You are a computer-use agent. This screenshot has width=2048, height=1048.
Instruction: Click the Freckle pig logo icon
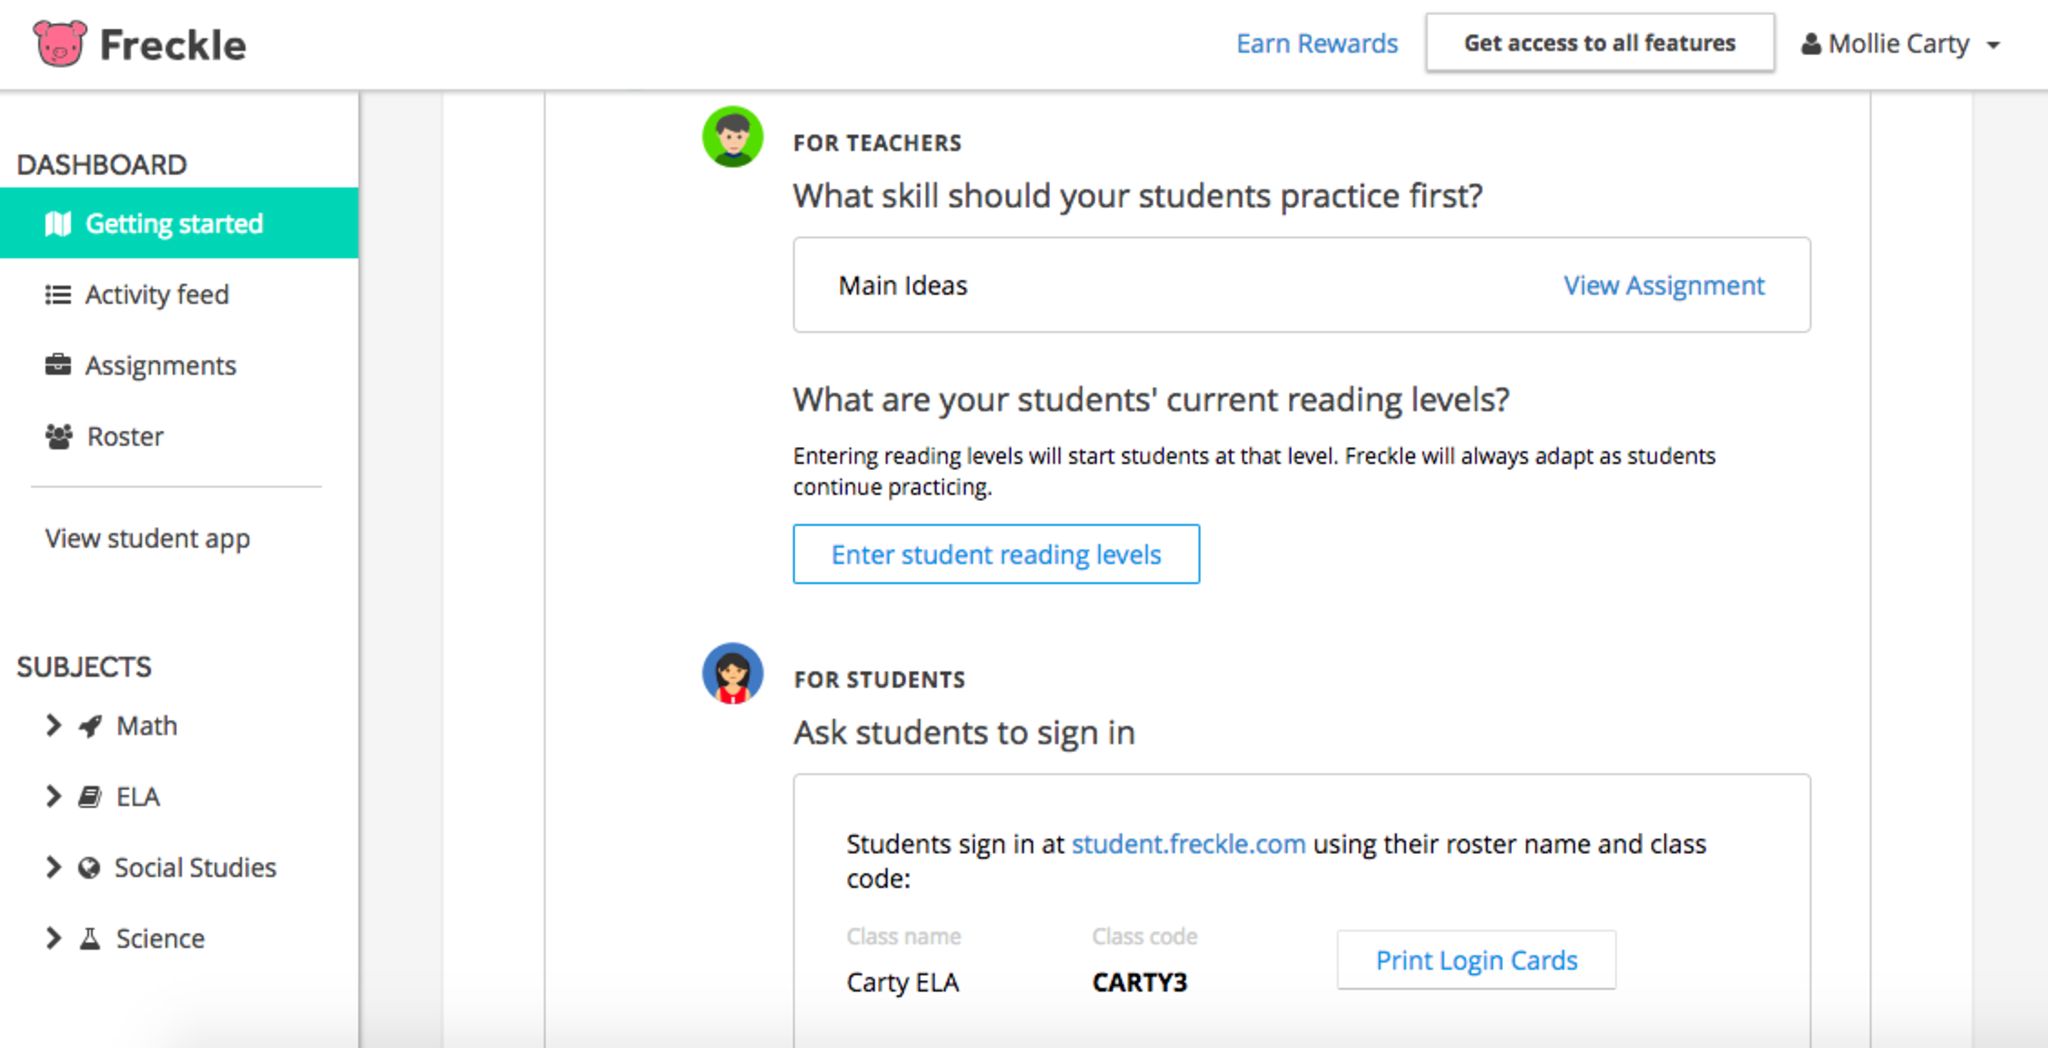pos(60,44)
